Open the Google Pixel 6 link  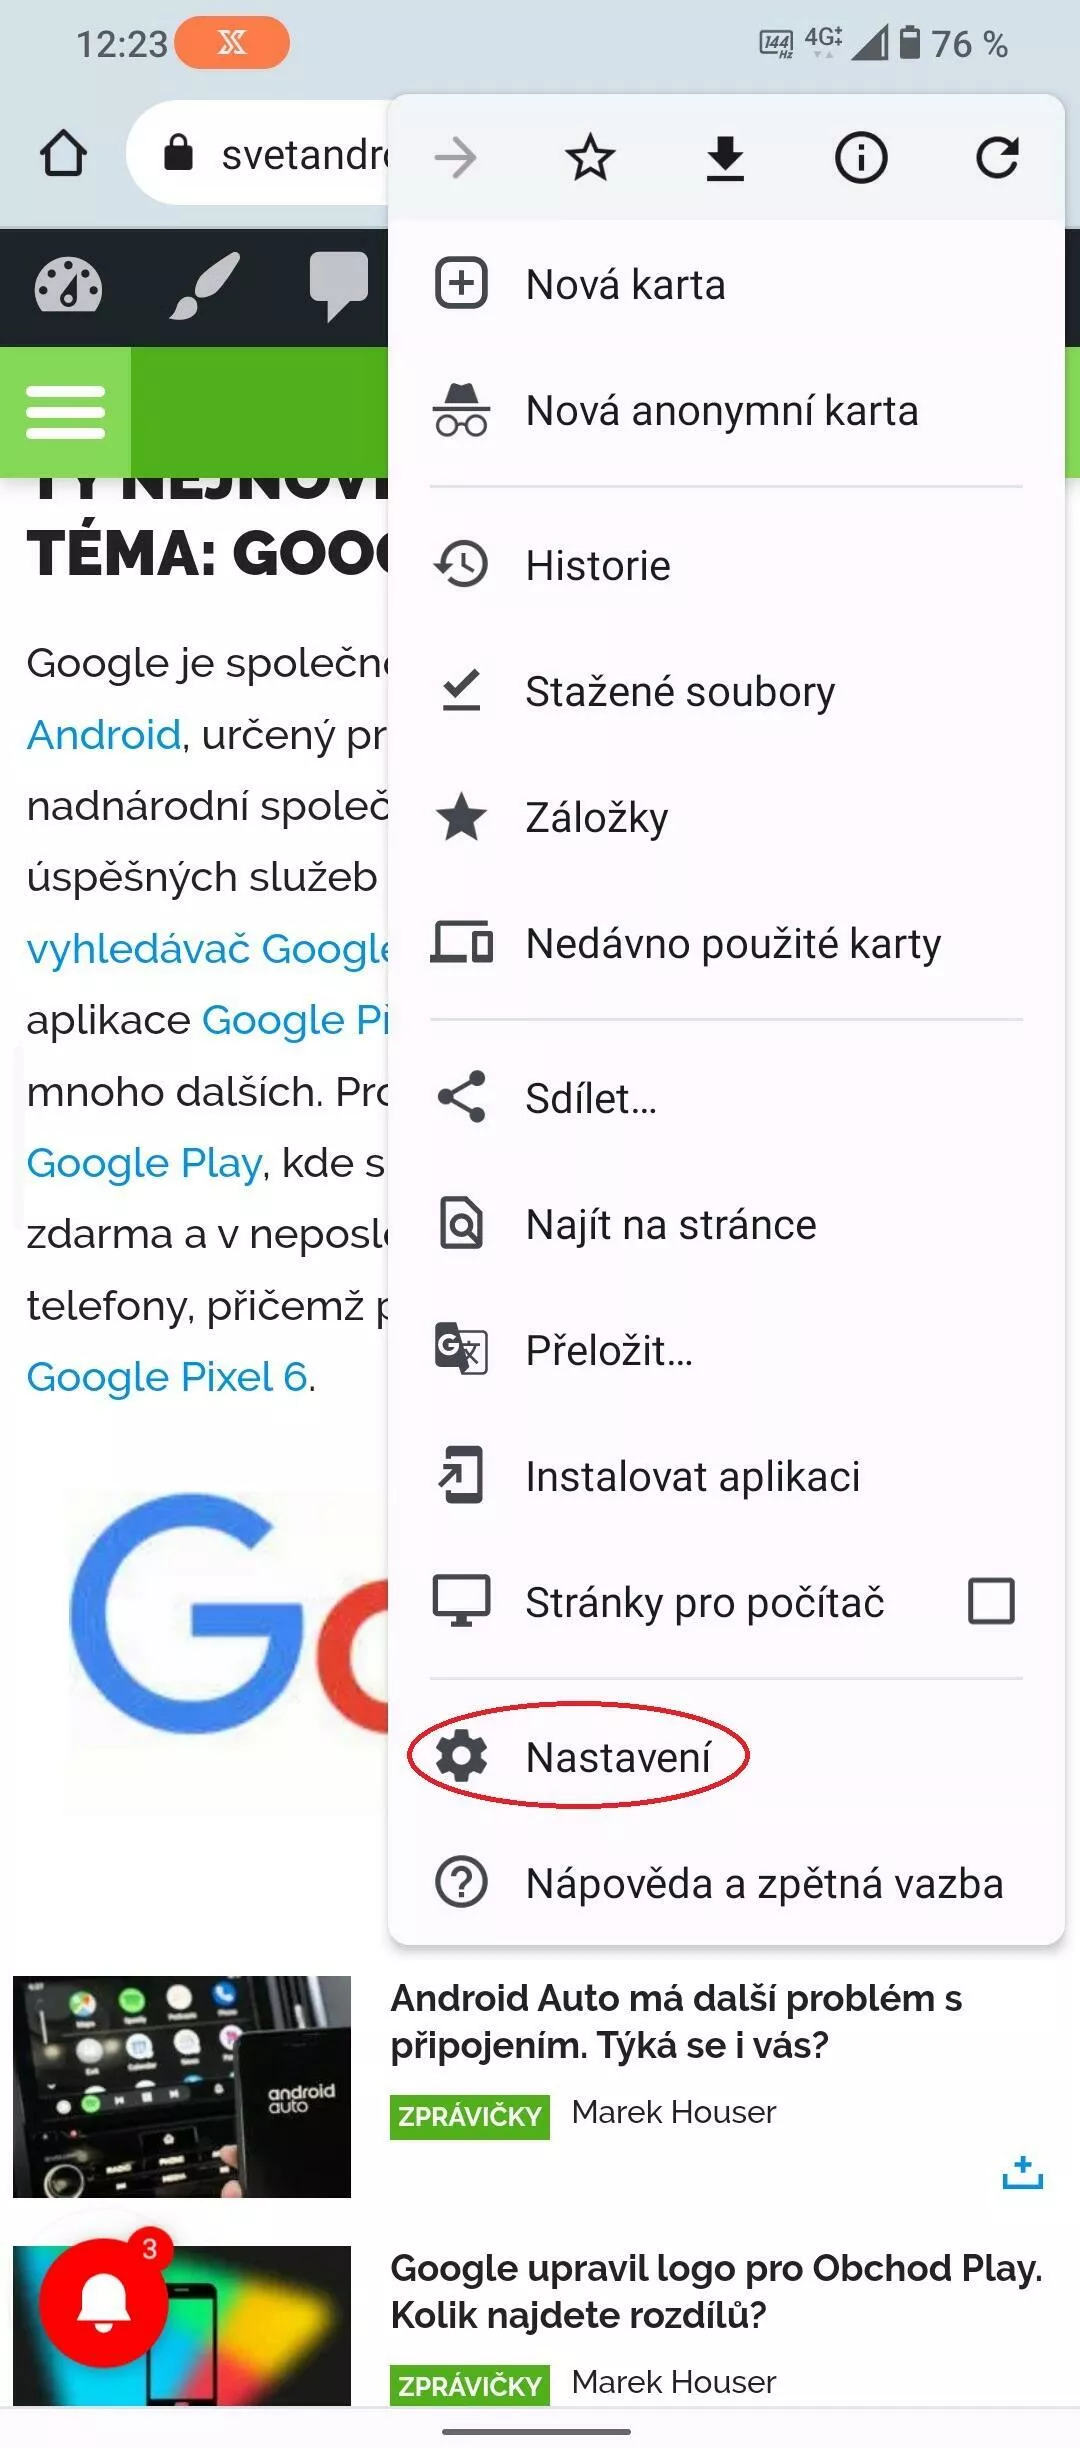pyautogui.click(x=168, y=1377)
